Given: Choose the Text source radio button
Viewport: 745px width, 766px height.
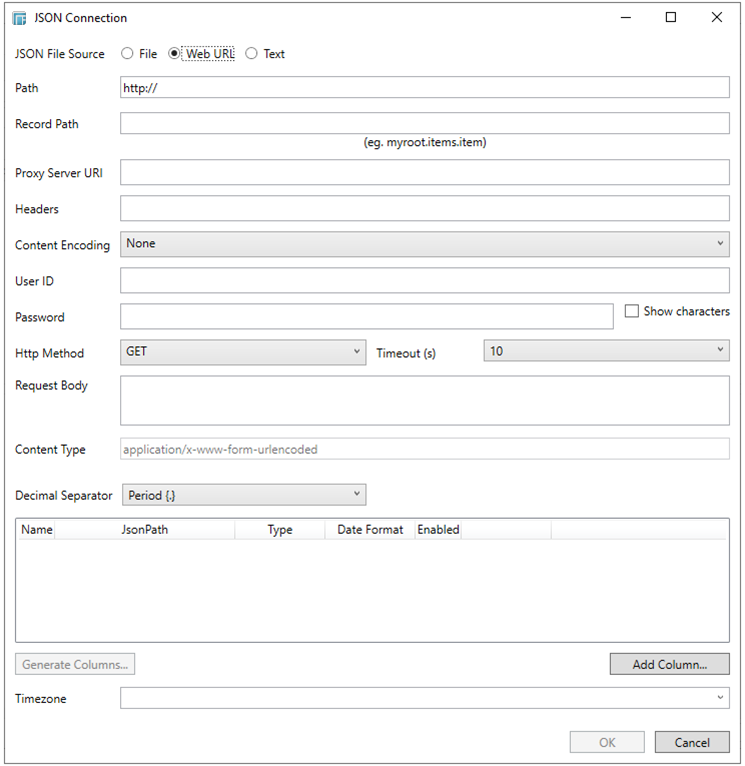Looking at the screenshot, I should pos(251,54).
